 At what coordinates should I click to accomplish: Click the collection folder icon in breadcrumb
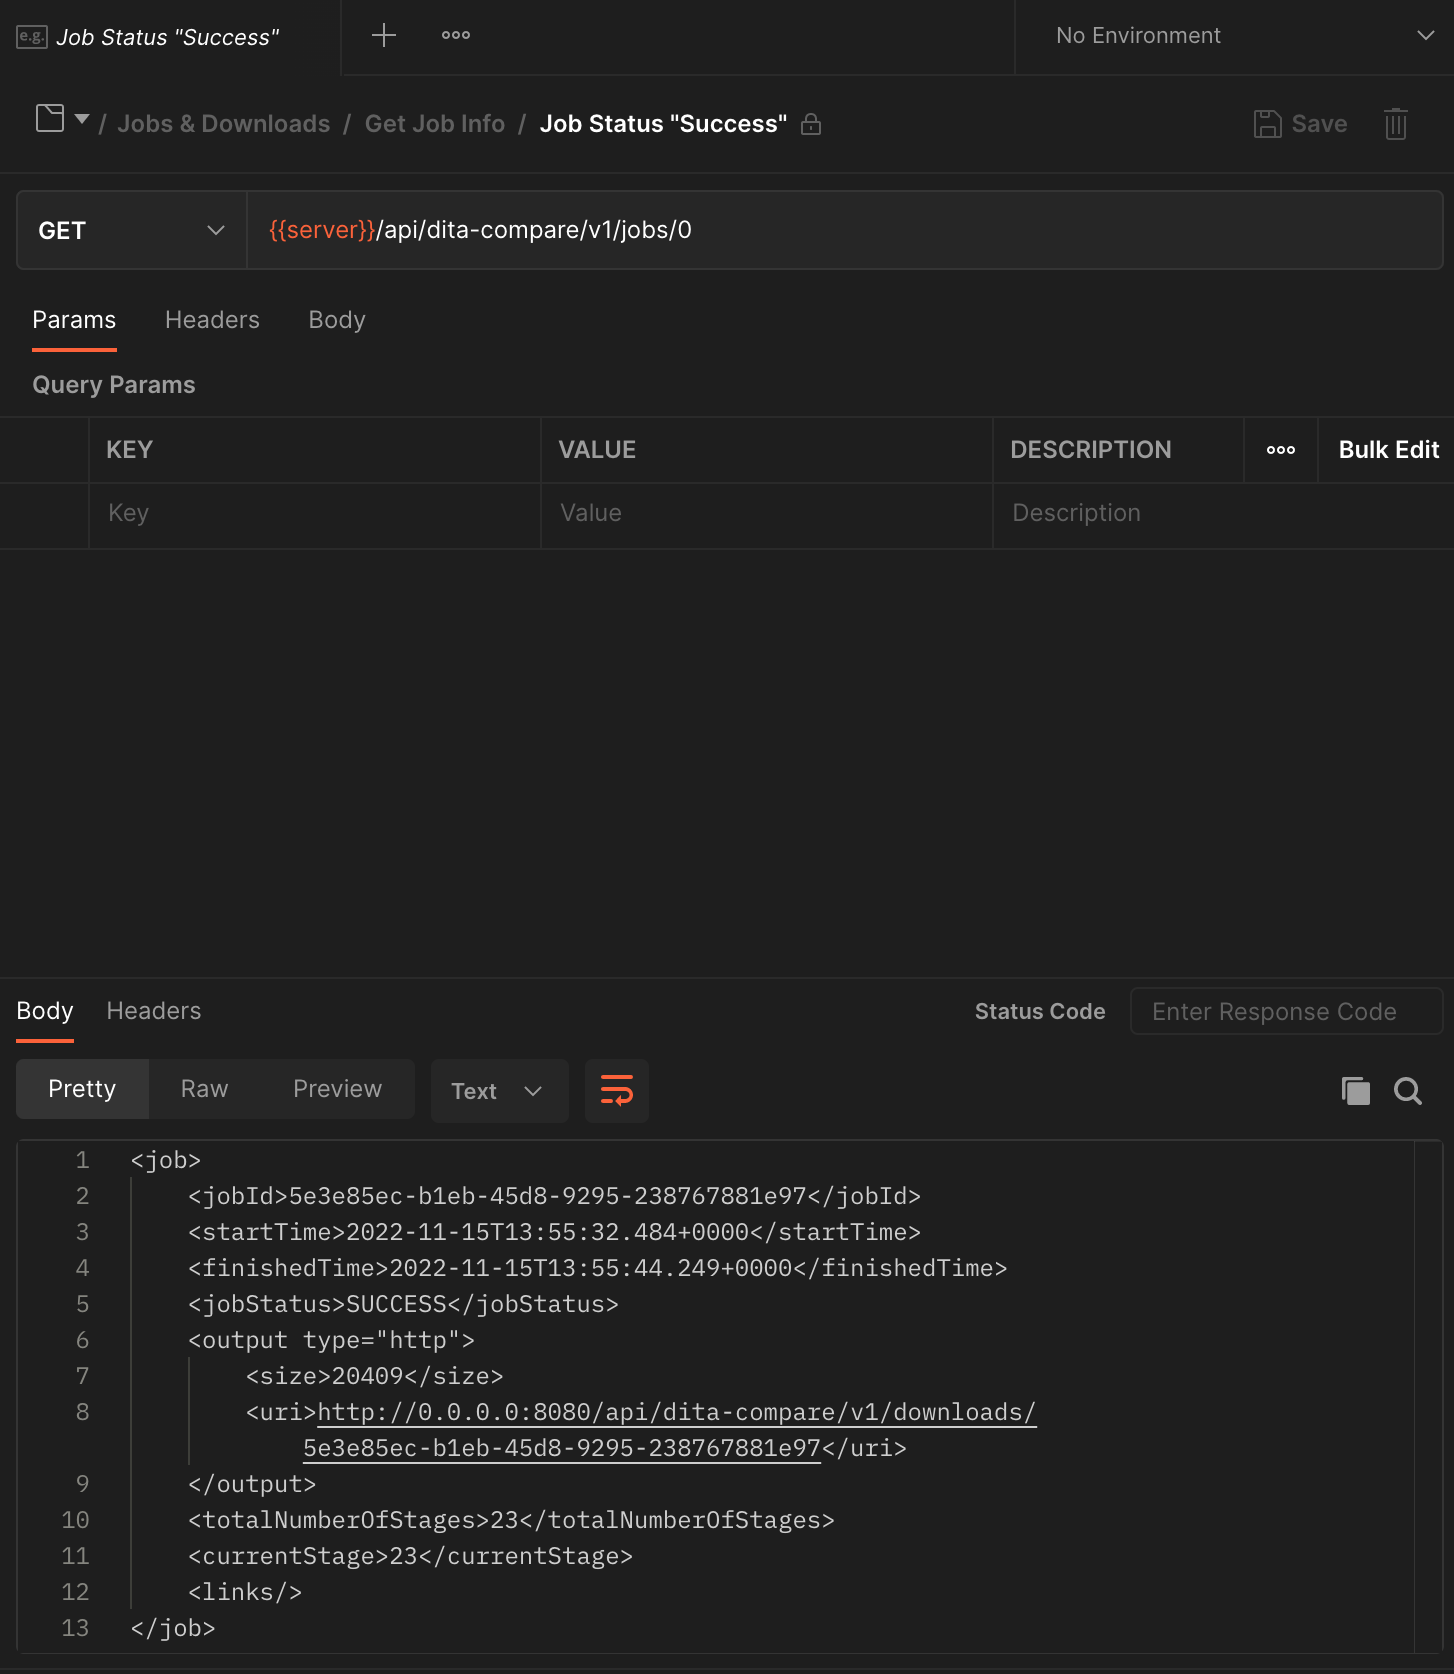pos(50,119)
